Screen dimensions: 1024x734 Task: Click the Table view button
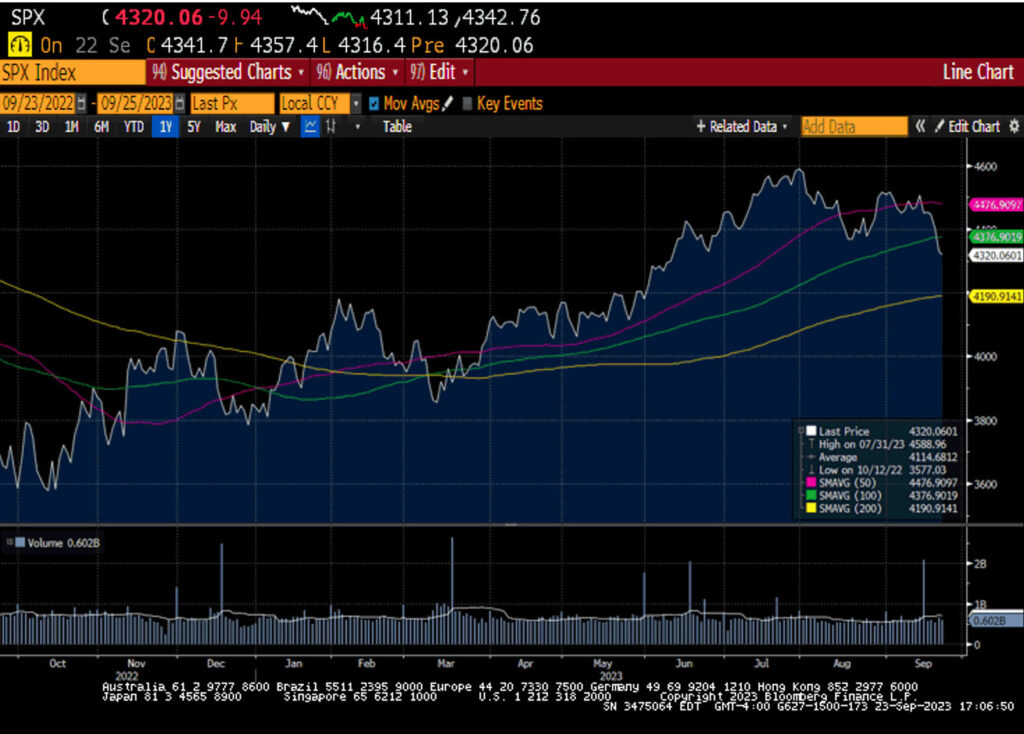coord(397,127)
